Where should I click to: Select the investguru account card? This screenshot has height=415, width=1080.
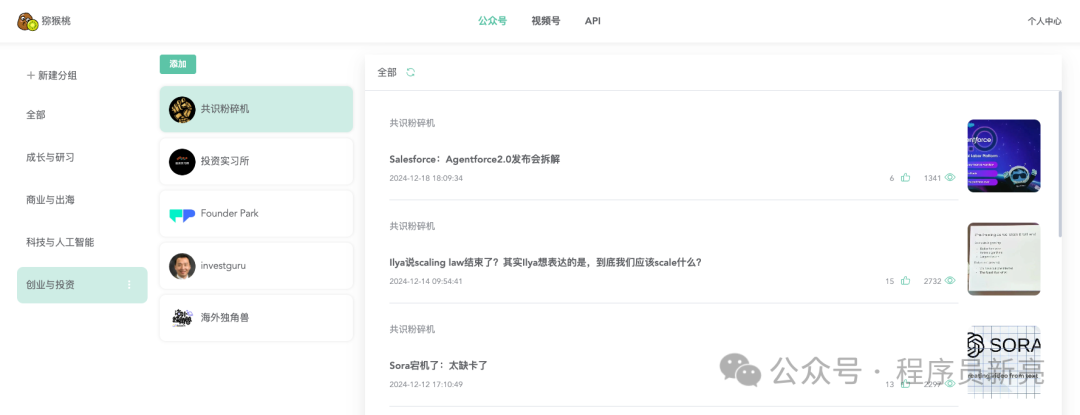tap(256, 266)
